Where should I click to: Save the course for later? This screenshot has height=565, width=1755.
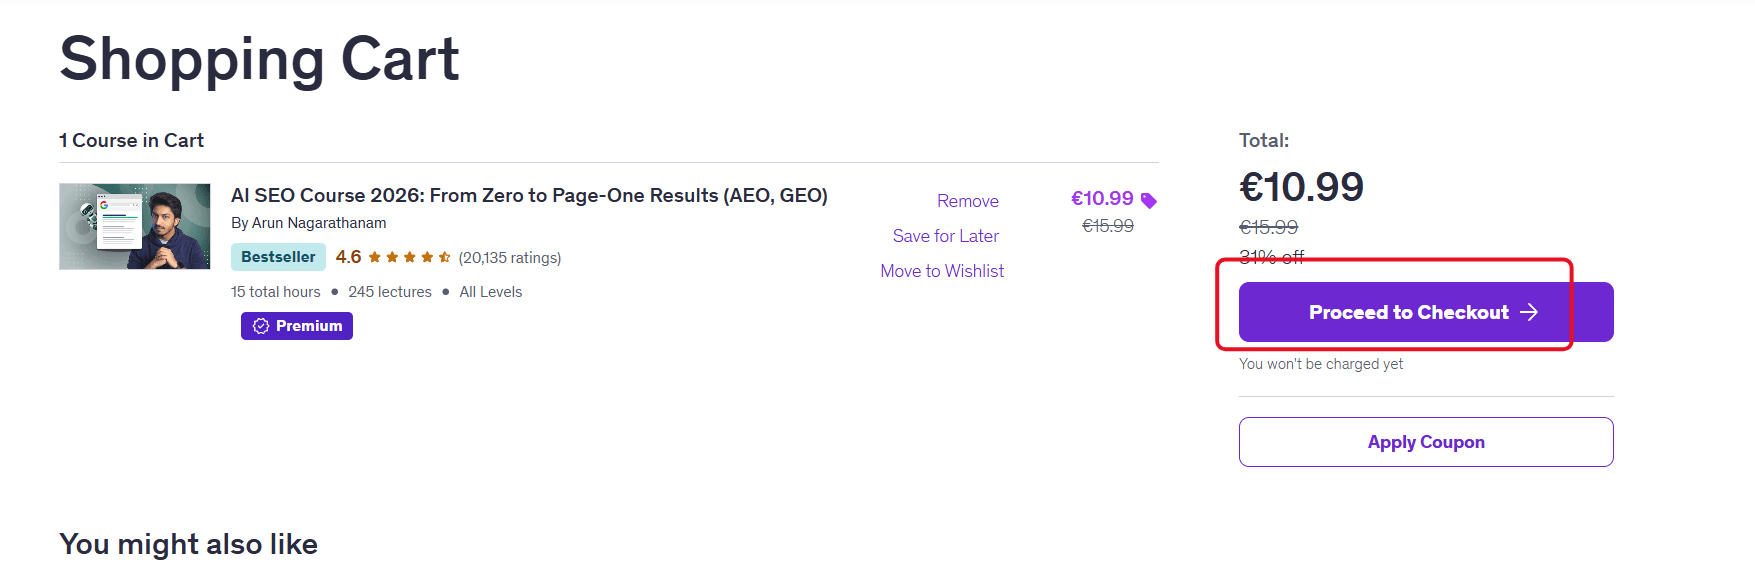click(x=946, y=236)
